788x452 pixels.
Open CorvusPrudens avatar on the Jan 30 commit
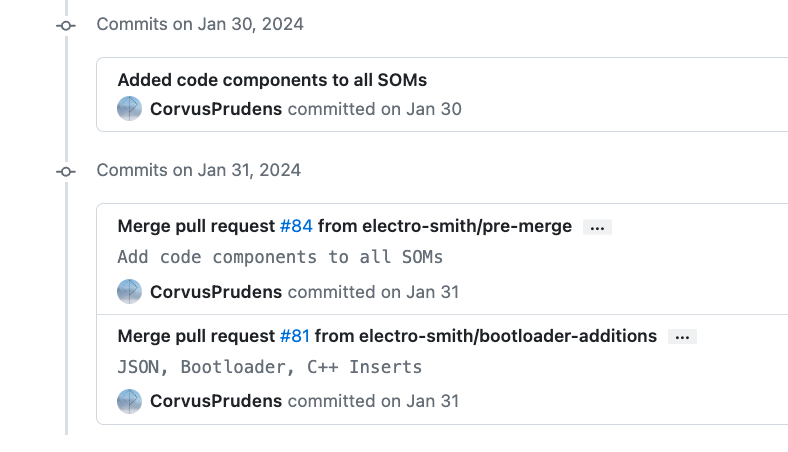(130, 109)
